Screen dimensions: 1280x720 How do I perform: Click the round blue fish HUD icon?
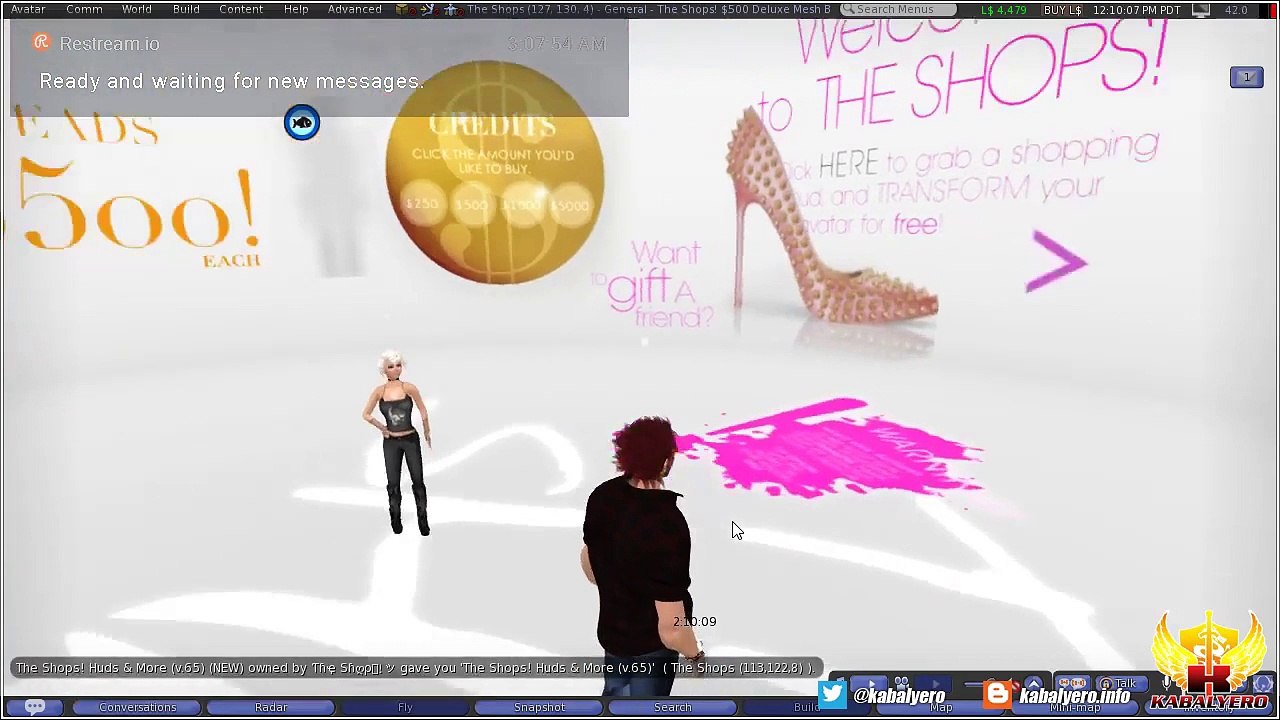click(302, 122)
